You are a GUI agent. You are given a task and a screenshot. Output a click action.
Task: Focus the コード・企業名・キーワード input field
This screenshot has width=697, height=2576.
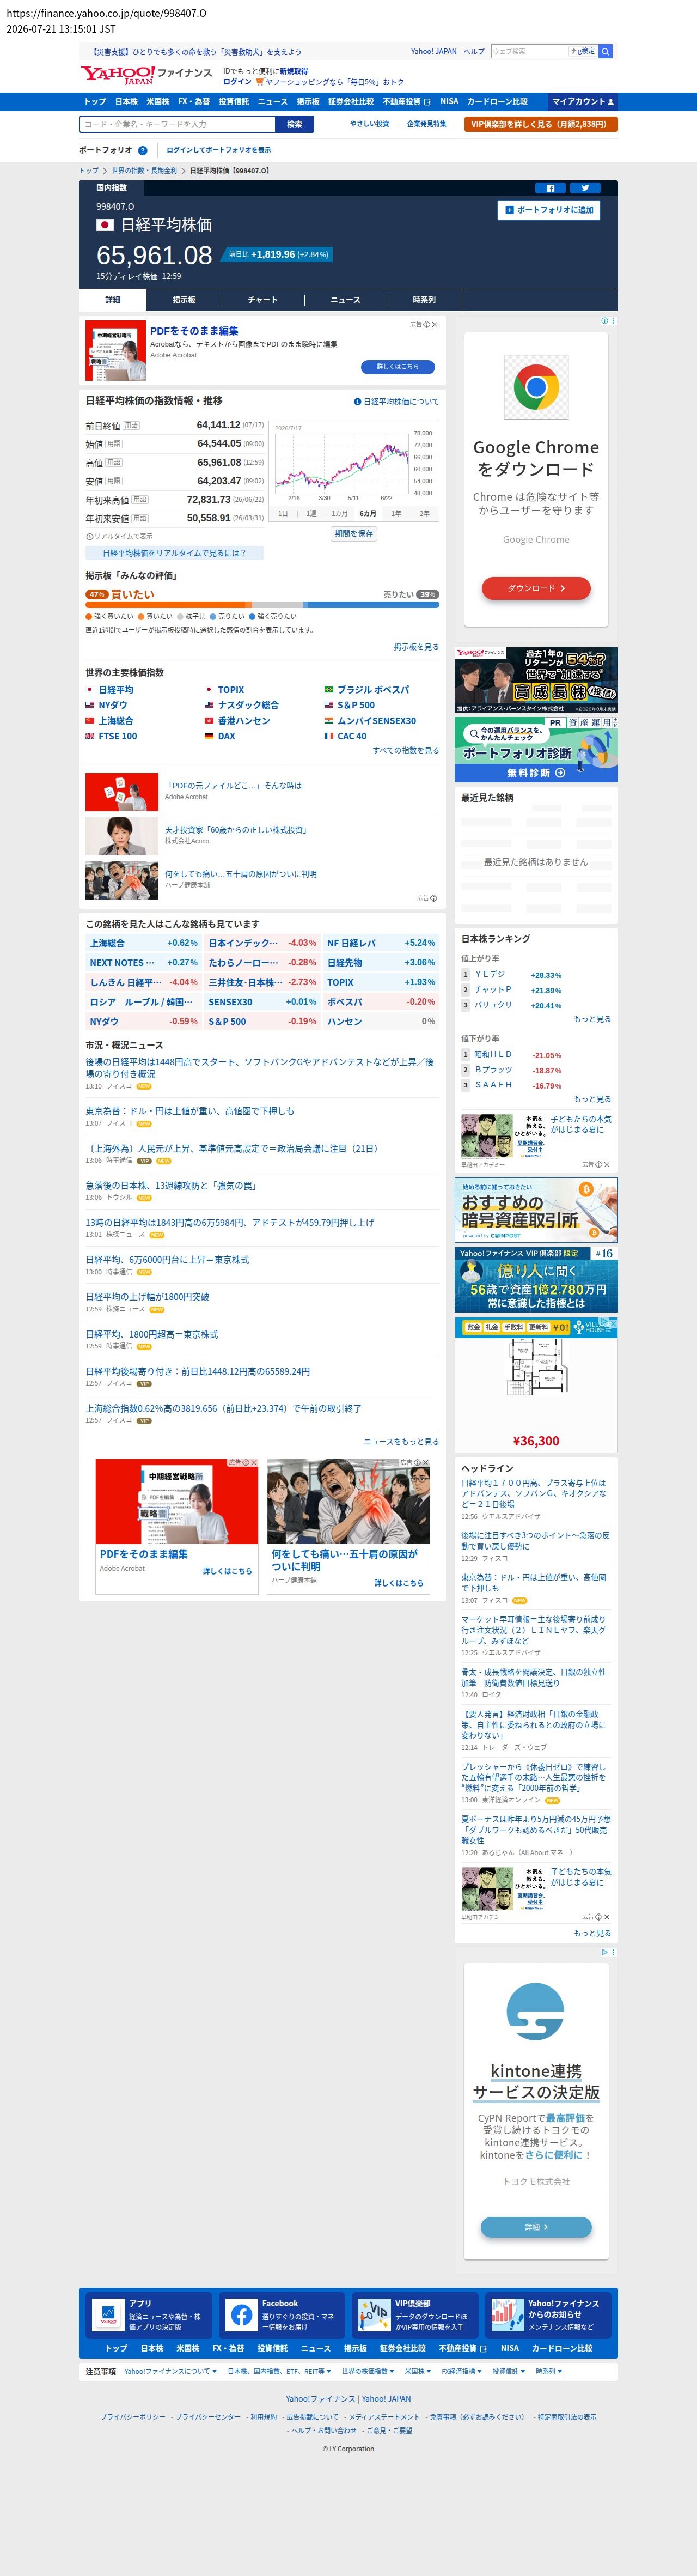click(178, 124)
